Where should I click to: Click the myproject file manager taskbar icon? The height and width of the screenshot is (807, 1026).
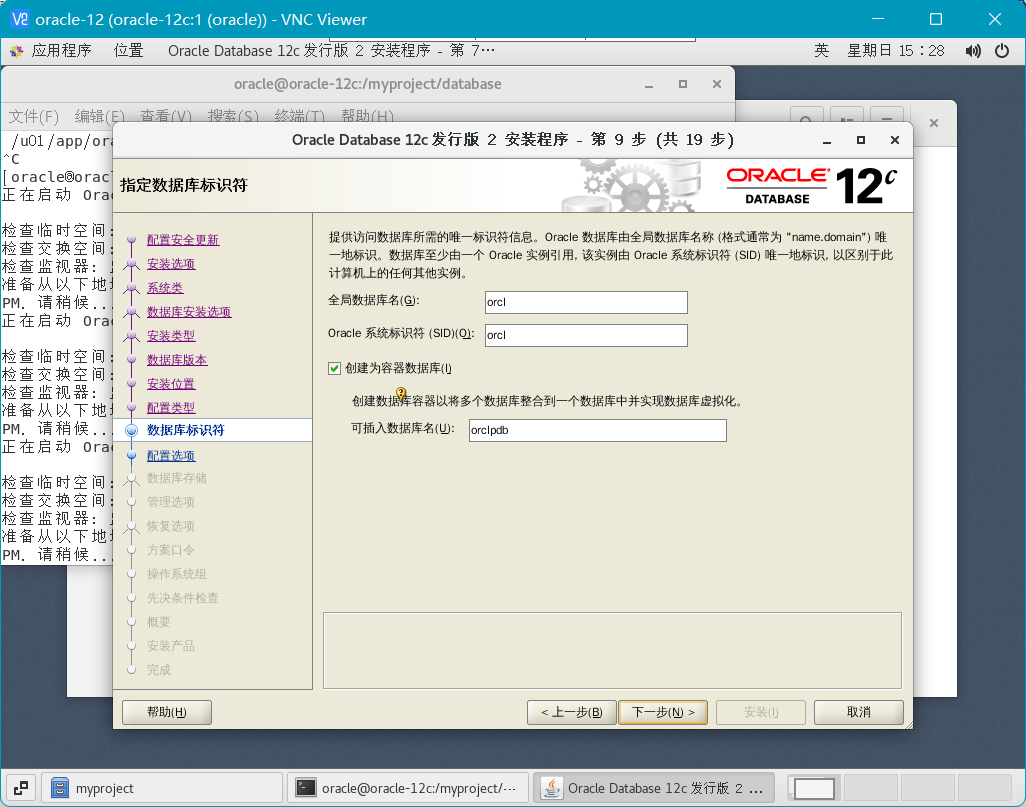(60, 788)
